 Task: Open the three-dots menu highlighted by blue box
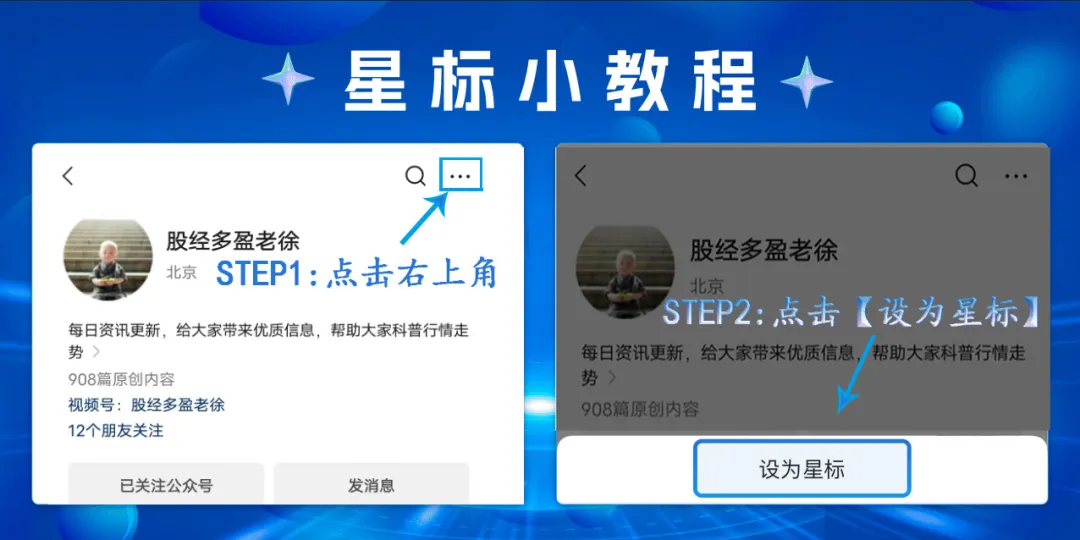(x=460, y=176)
